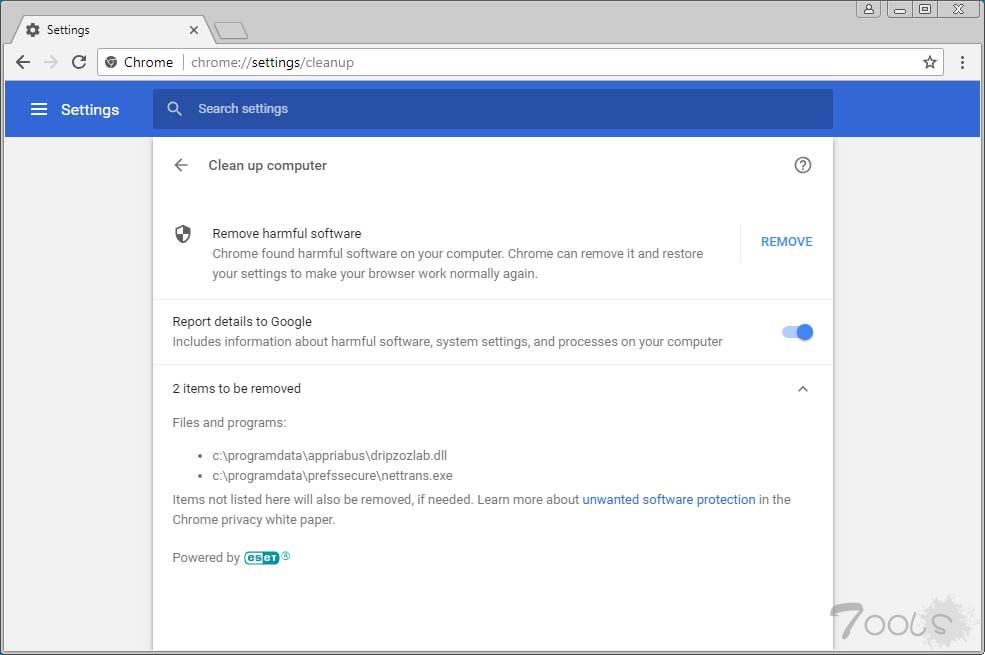
Task: Click the browser forward arrow
Action: 51,62
